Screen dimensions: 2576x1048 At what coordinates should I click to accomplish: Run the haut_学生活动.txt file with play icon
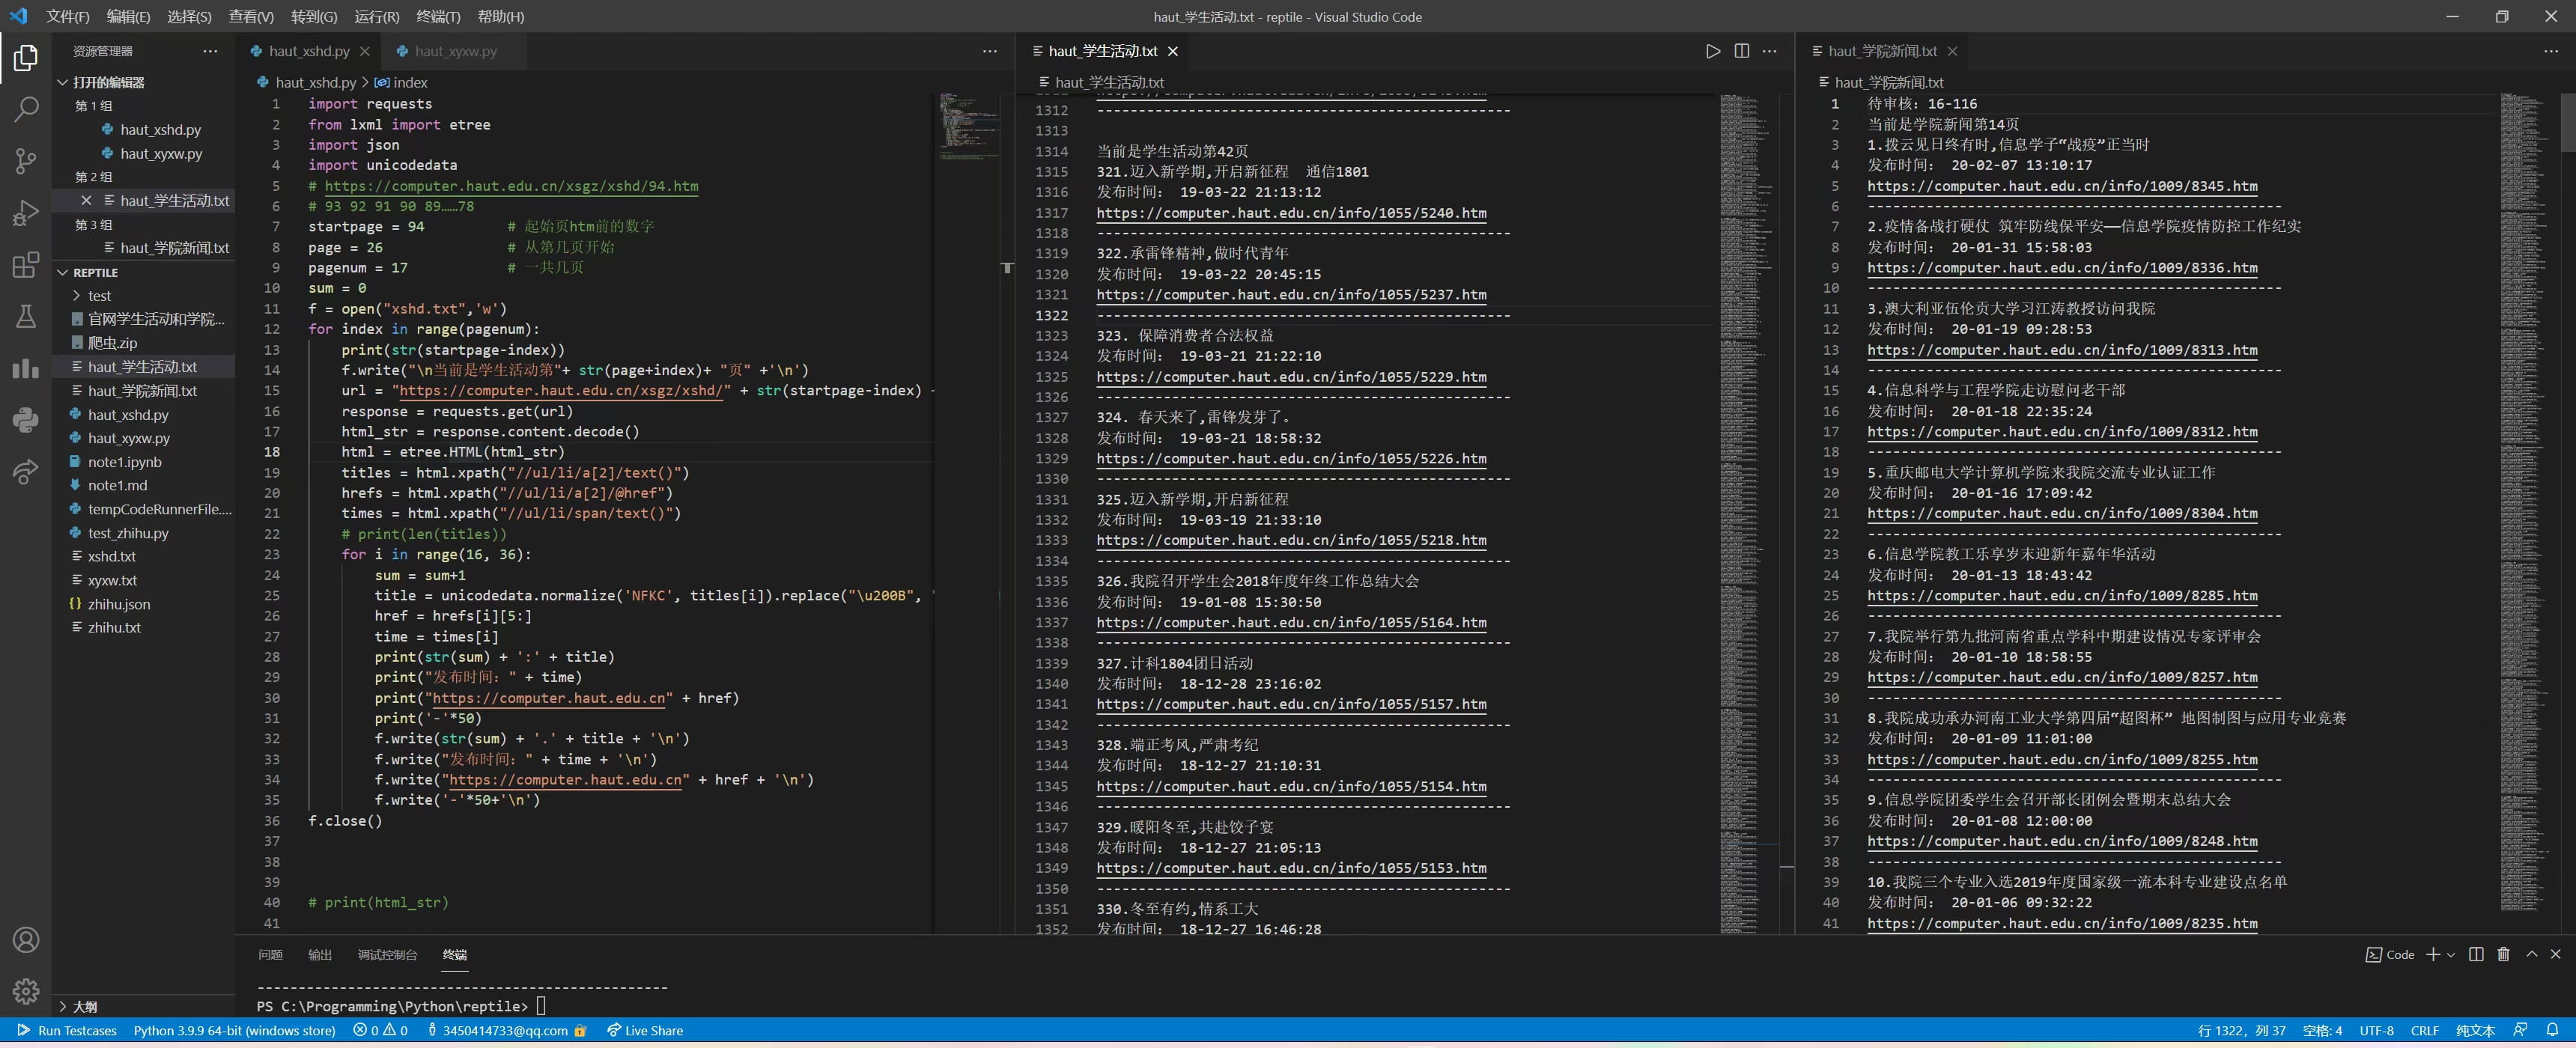coord(1713,51)
